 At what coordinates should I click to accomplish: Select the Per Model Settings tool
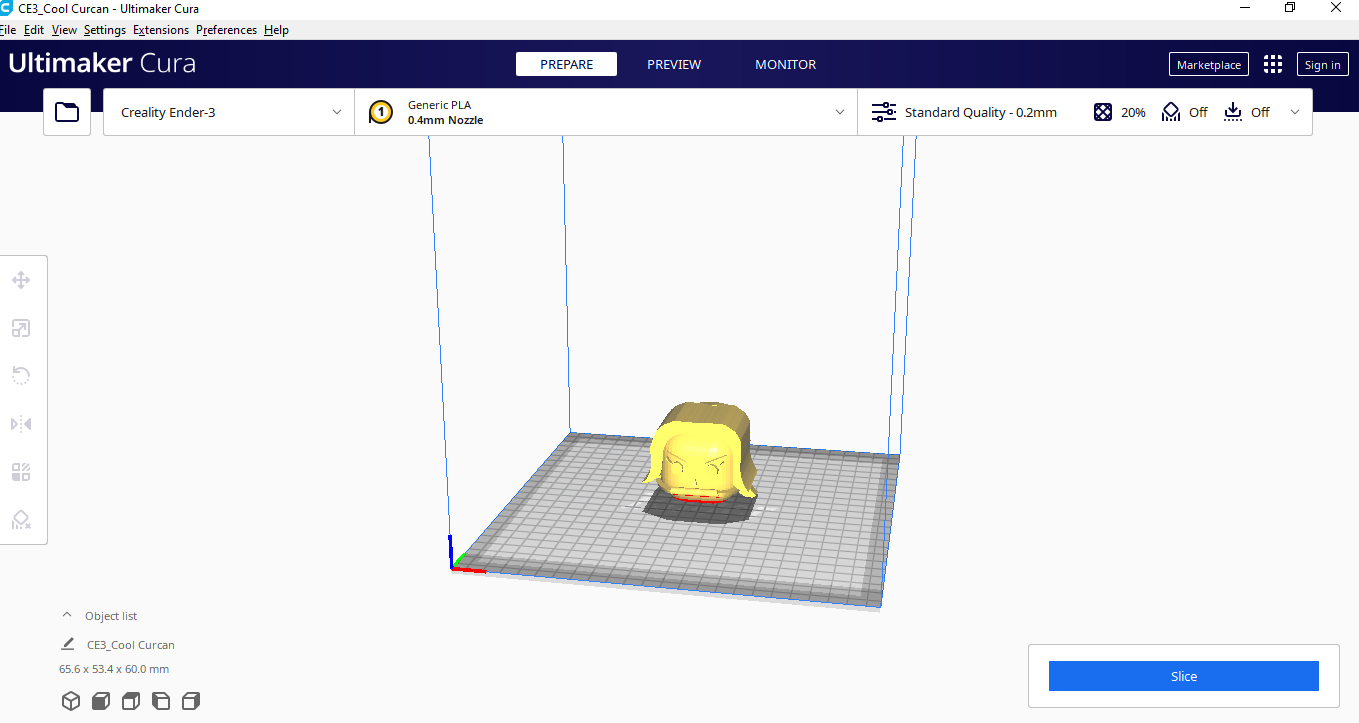21,472
